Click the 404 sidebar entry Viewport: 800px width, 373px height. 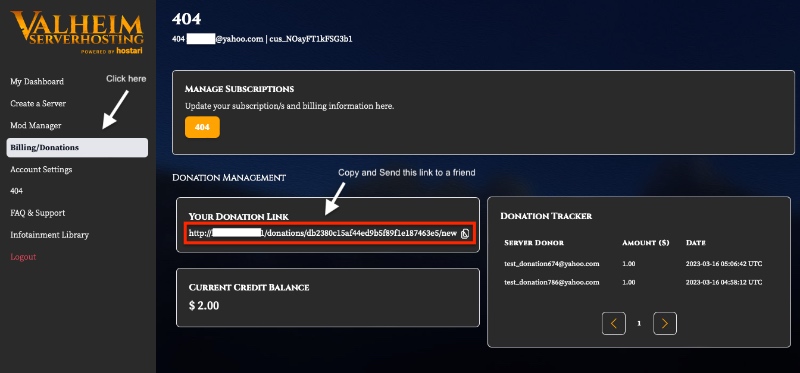tap(16, 191)
